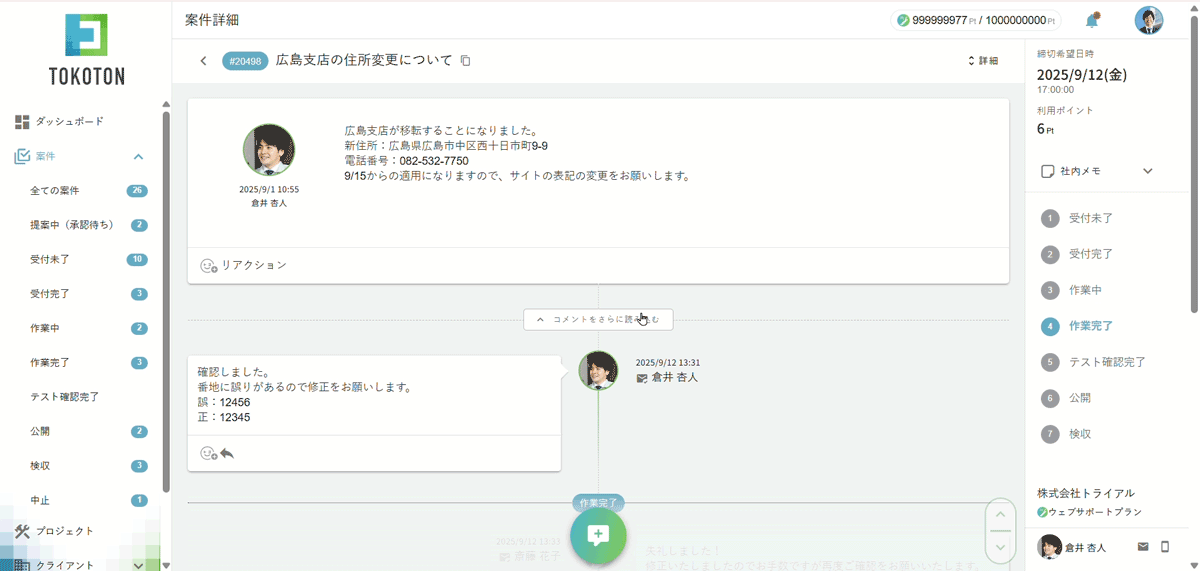Toggle the 詳細 expander
1200x571 pixels.
pyautogui.click(x=983, y=61)
